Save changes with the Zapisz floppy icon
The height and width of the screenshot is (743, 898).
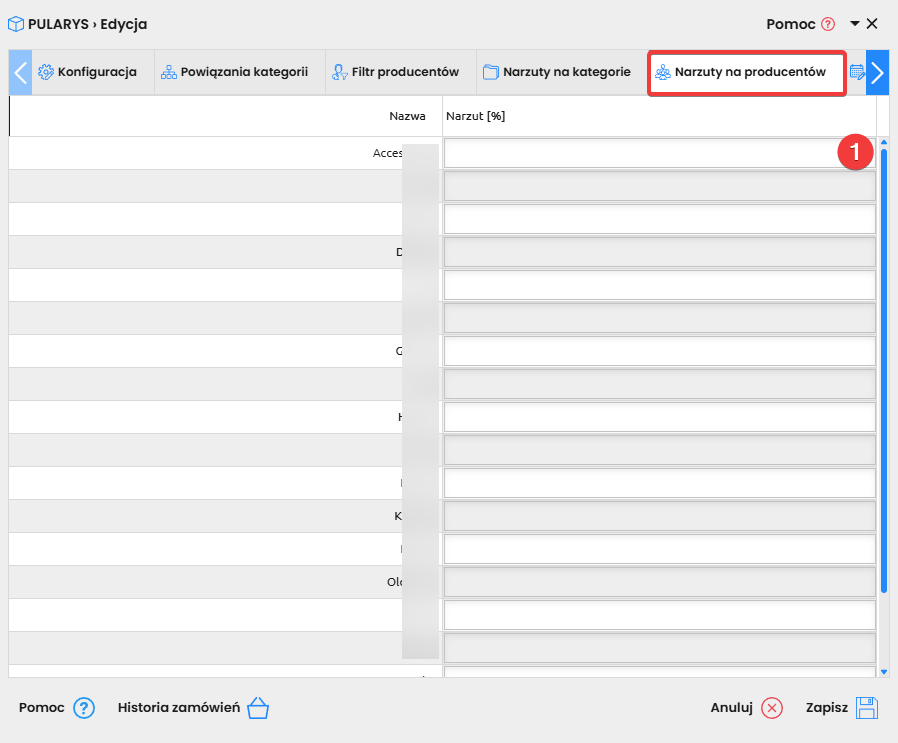point(867,708)
